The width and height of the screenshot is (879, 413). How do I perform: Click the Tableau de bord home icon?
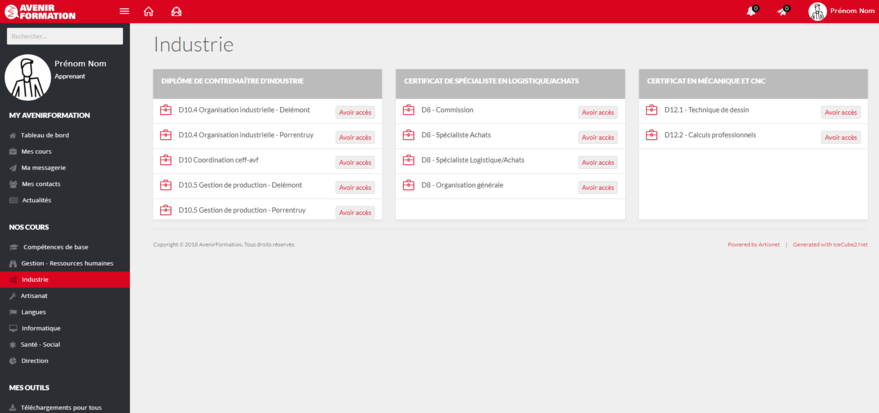(13, 135)
